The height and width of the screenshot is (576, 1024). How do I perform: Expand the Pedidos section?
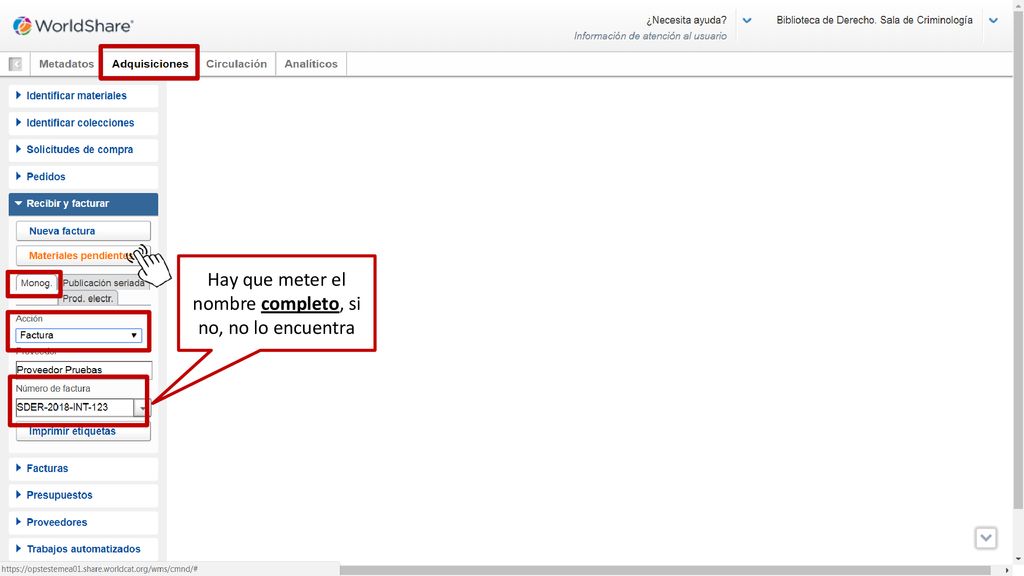point(84,177)
